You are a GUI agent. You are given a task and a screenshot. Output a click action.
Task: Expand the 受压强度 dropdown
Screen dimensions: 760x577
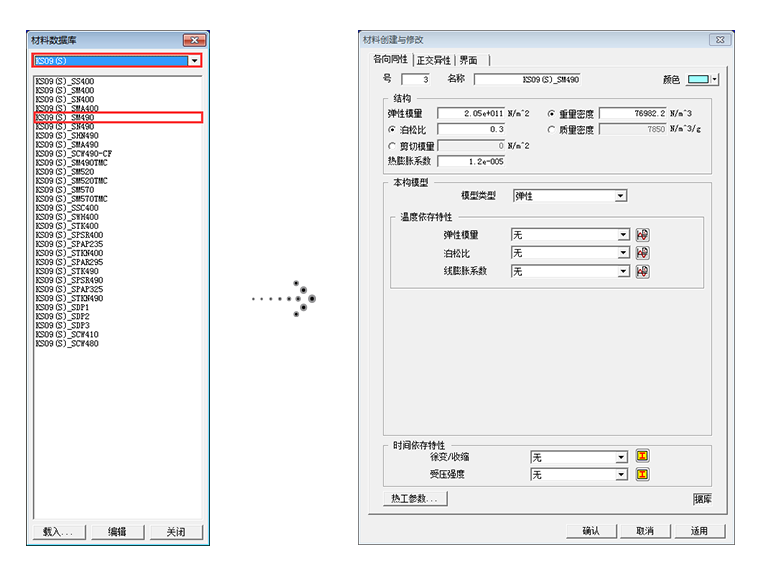click(621, 475)
